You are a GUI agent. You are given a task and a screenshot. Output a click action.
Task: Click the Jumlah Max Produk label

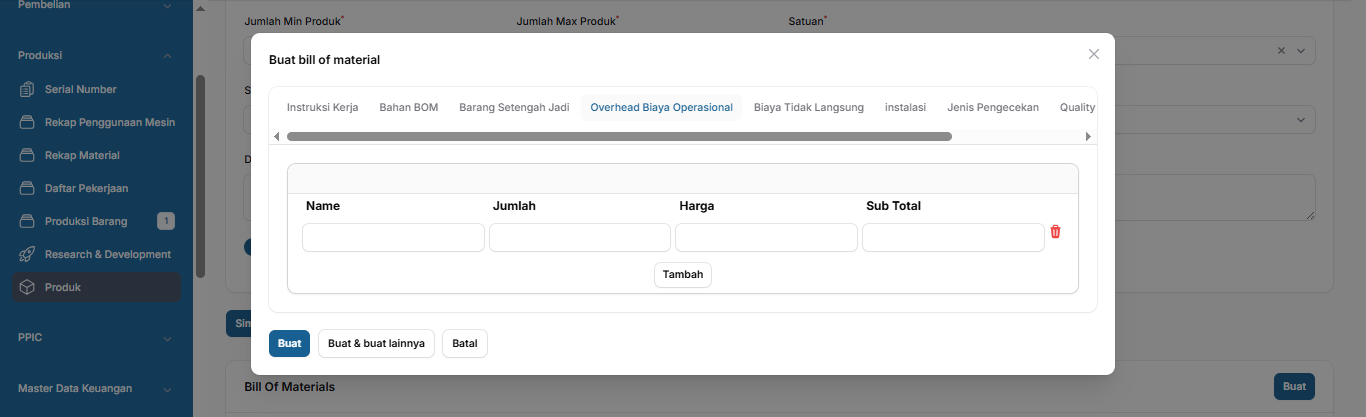pos(568,20)
